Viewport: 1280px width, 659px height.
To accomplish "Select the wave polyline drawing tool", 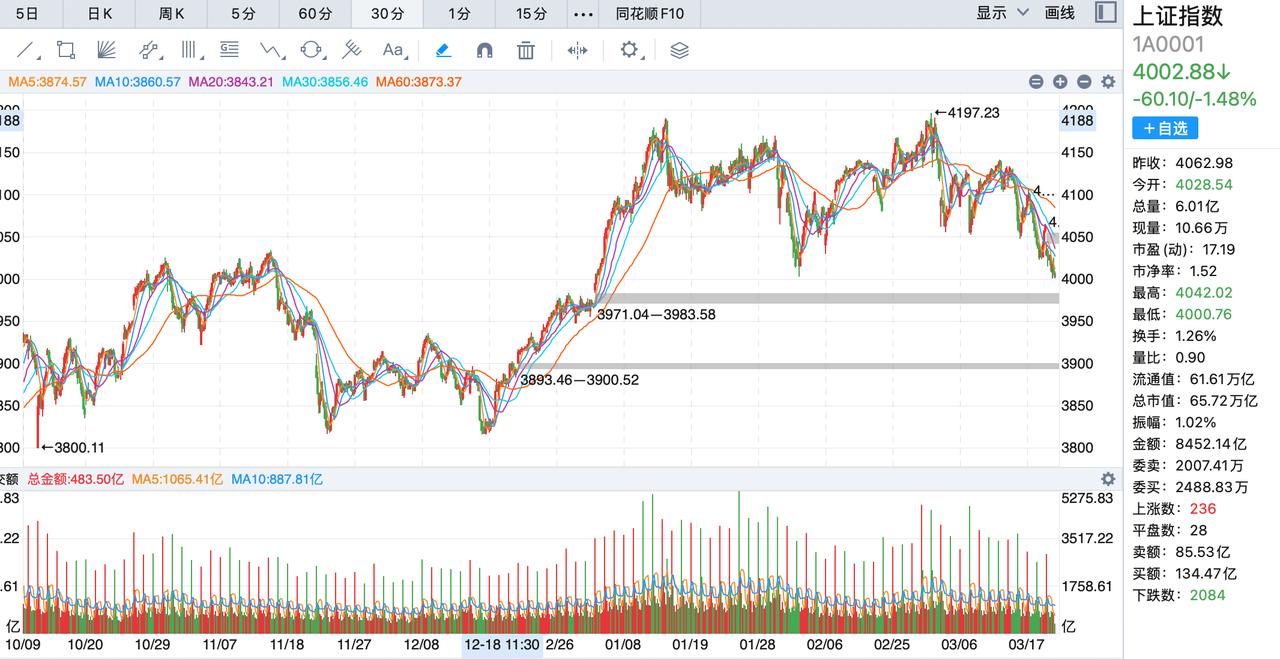I will [x=271, y=50].
